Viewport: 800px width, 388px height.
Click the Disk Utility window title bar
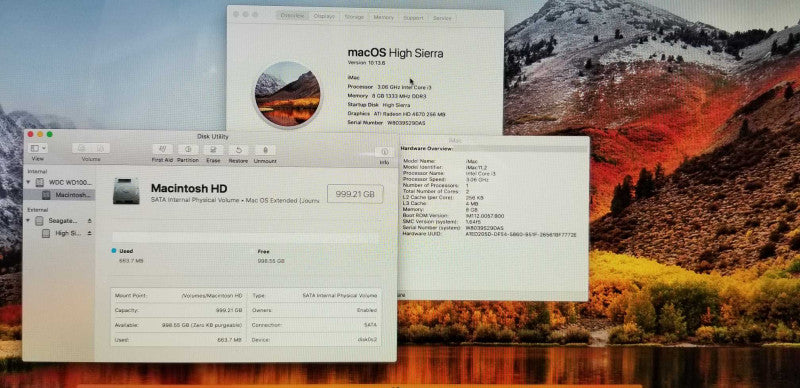click(212, 136)
